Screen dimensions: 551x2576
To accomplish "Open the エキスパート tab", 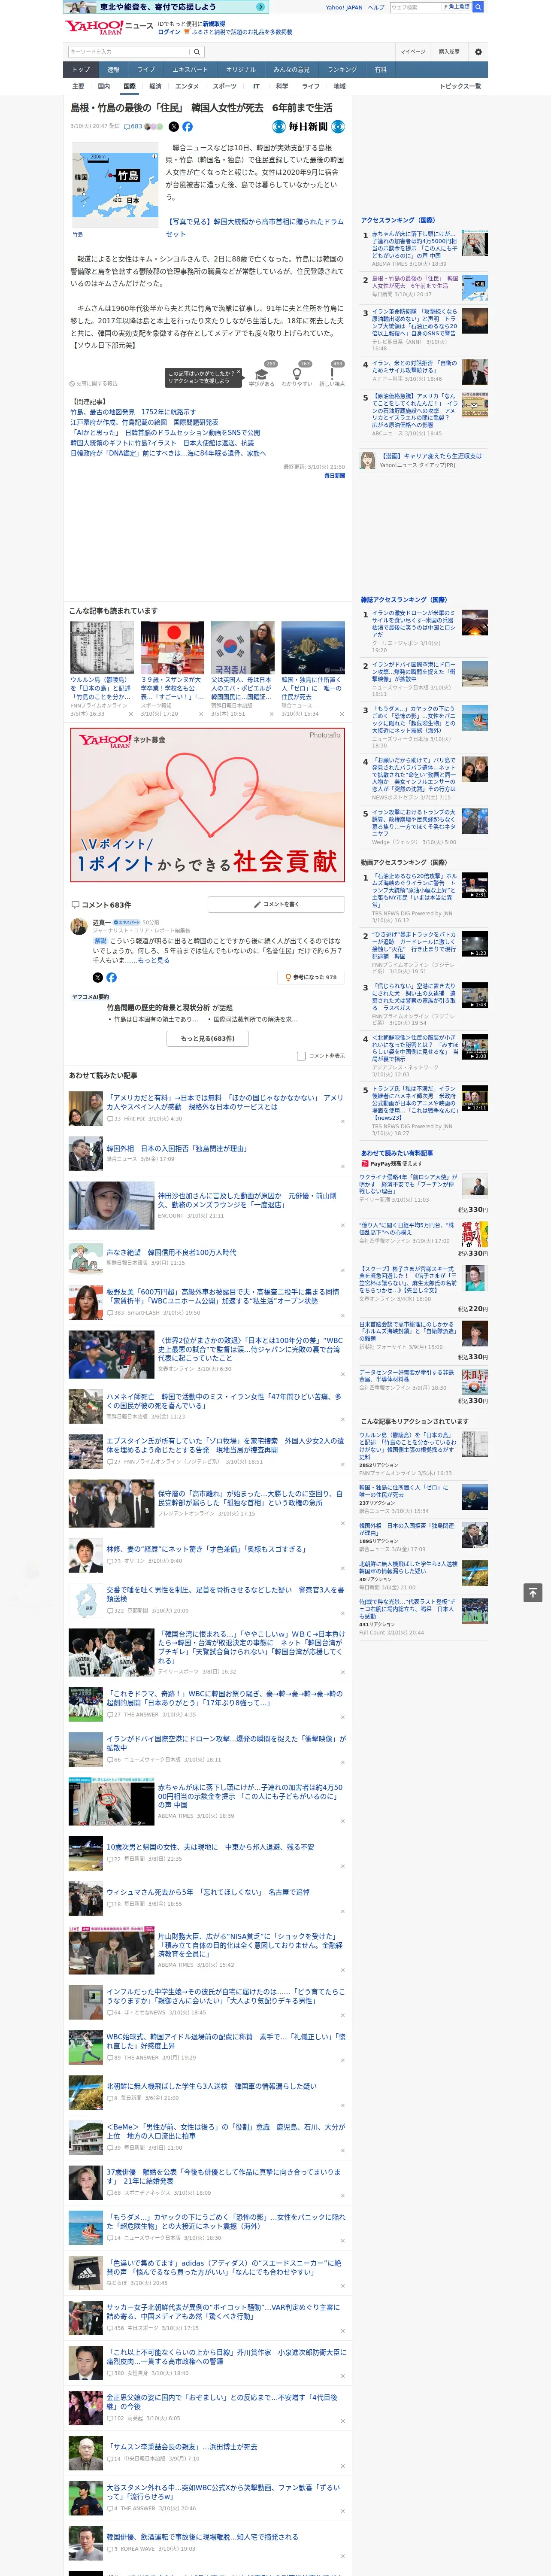I will (190, 70).
